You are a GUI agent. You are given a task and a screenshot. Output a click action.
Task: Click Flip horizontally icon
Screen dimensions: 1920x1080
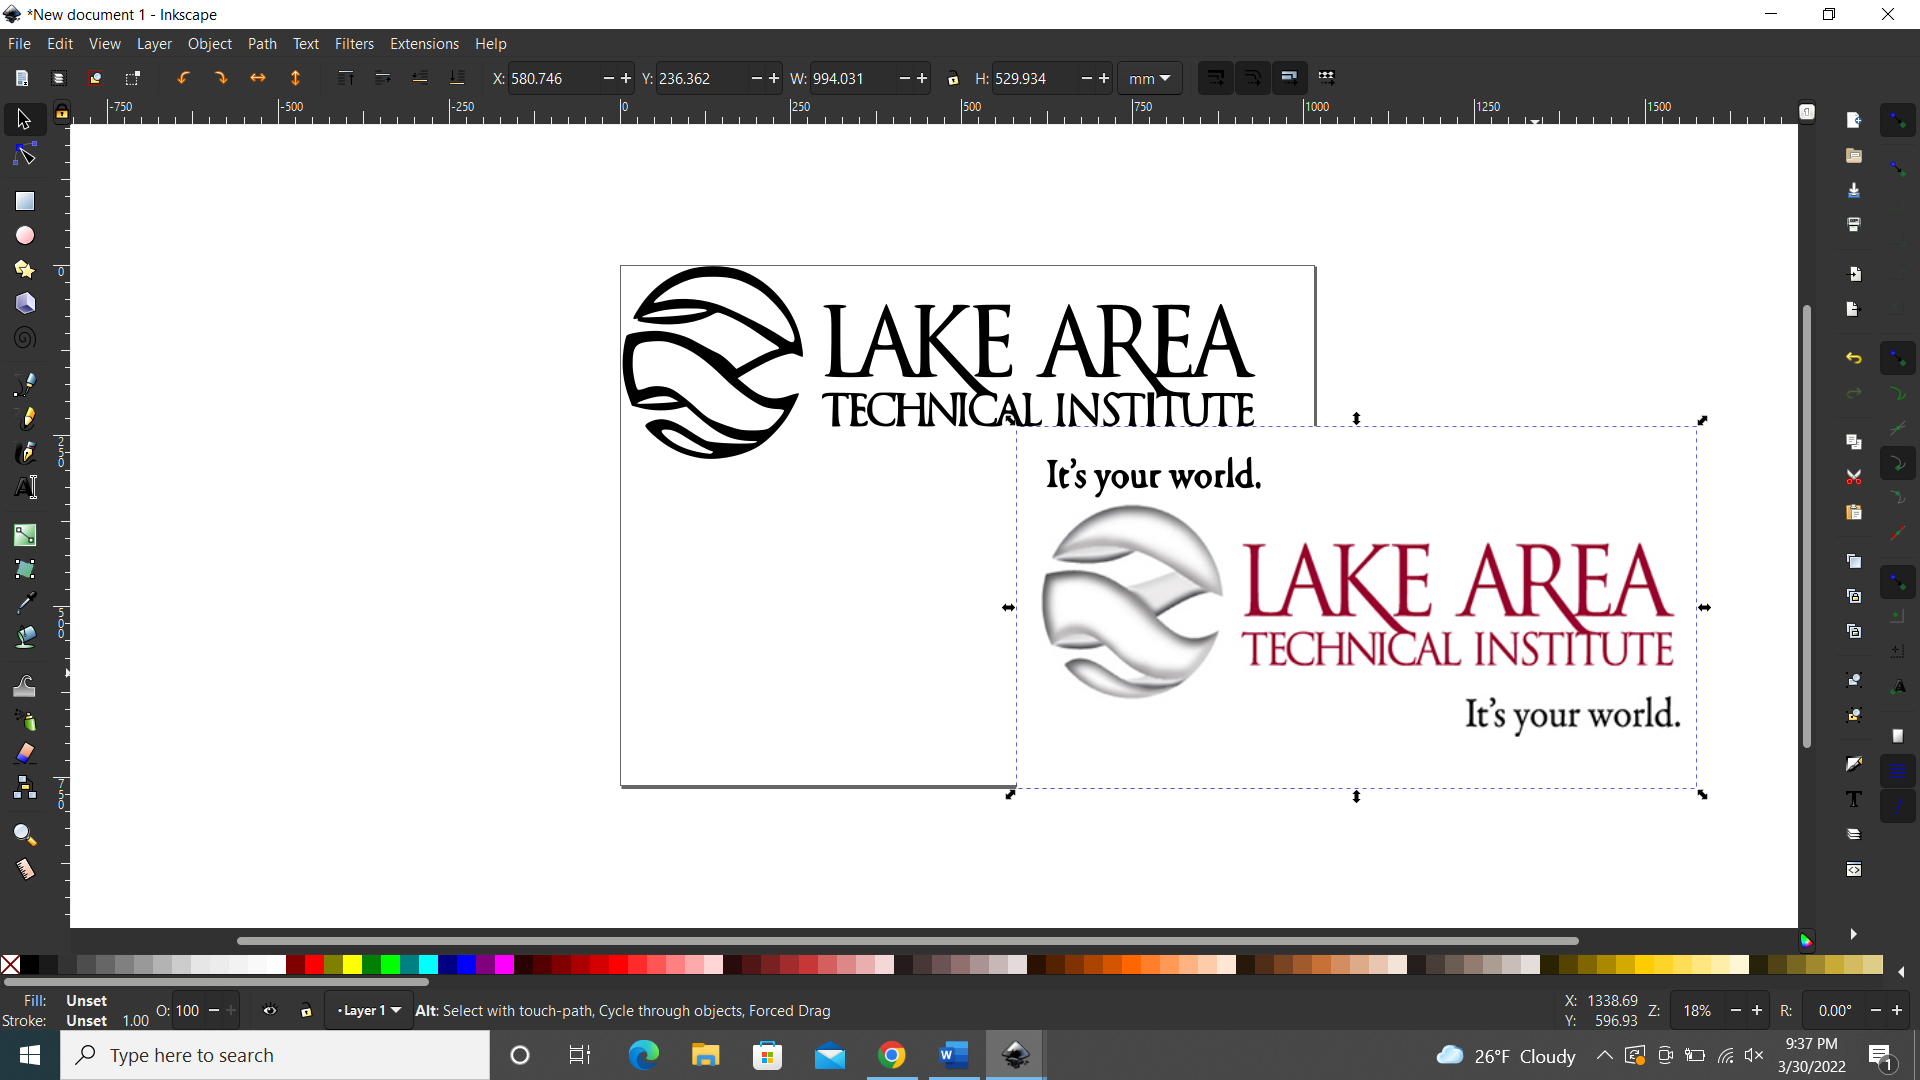(x=258, y=78)
